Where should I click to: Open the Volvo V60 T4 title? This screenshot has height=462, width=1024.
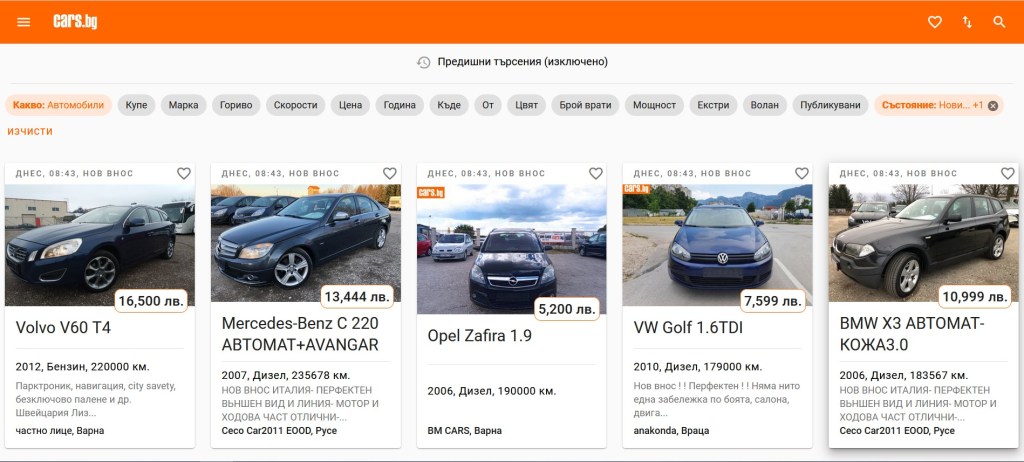[x=63, y=327]
